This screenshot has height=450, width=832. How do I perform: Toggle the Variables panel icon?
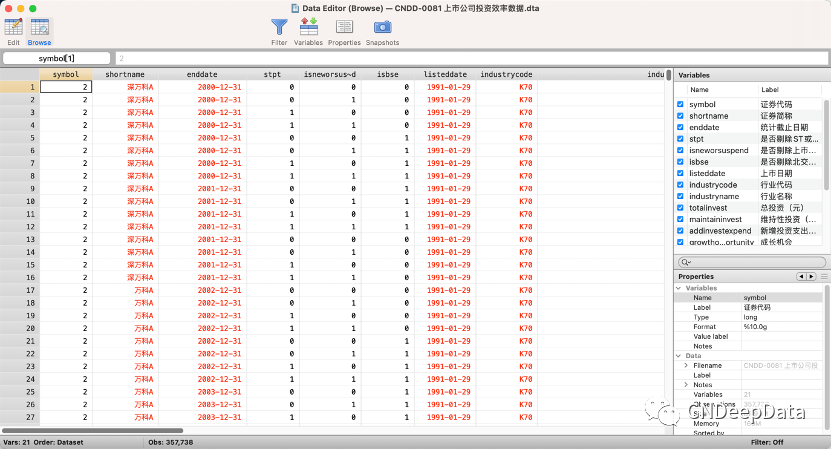[x=309, y=27]
